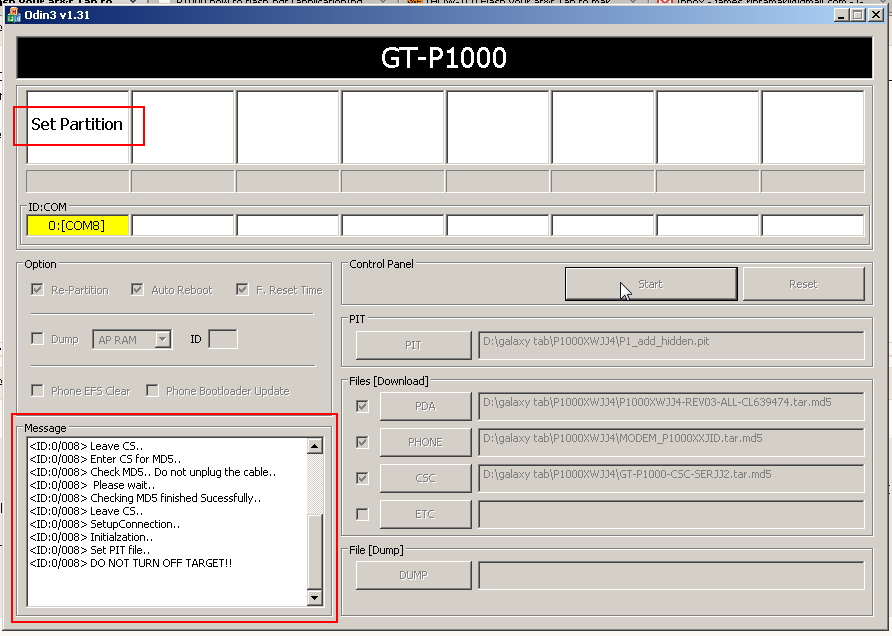Image resolution: width=892 pixels, height=636 pixels.
Task: Click the File Dump path field
Action: (x=671, y=575)
